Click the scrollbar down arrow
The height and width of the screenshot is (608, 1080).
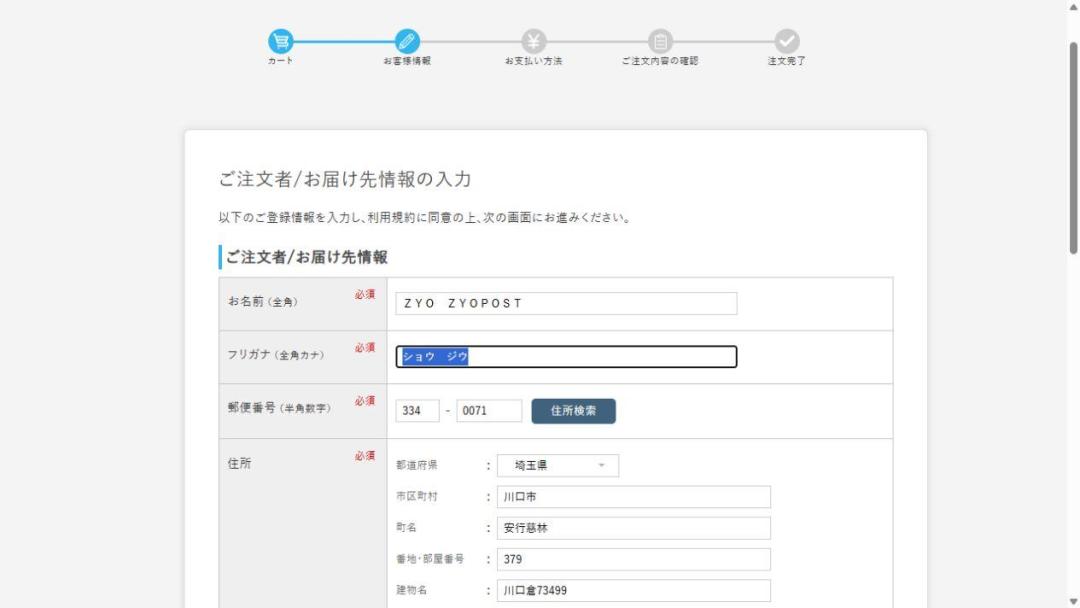(1073, 602)
